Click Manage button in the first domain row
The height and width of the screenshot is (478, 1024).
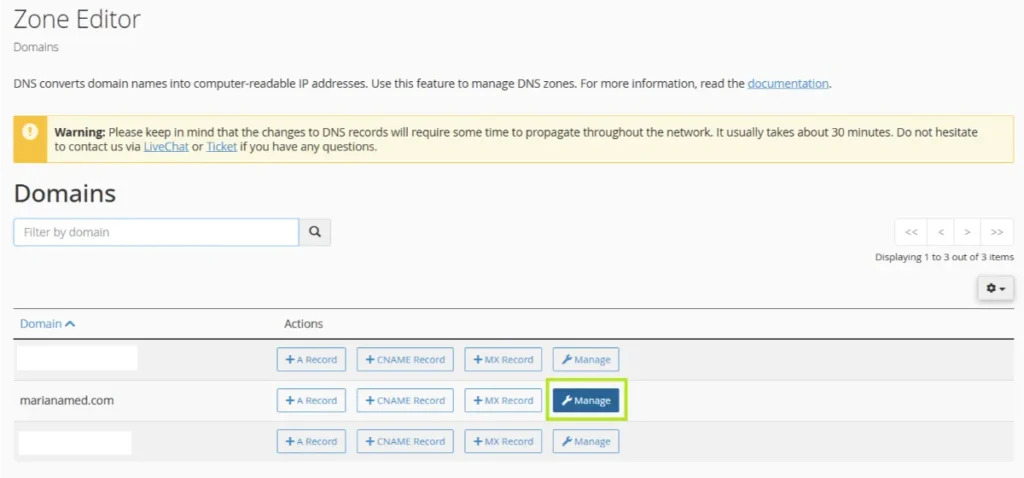coord(586,360)
